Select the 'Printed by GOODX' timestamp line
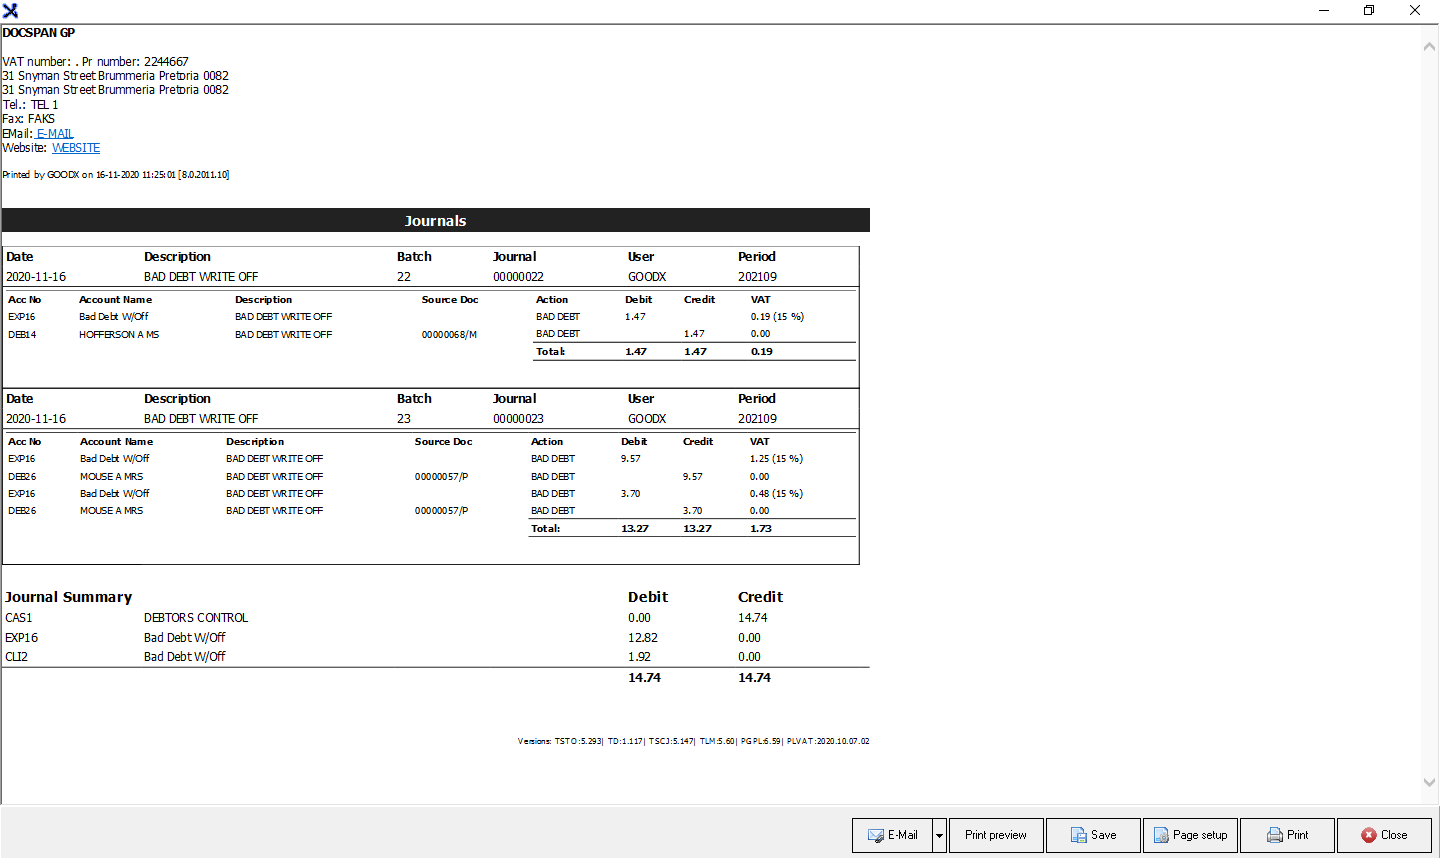 tap(116, 175)
